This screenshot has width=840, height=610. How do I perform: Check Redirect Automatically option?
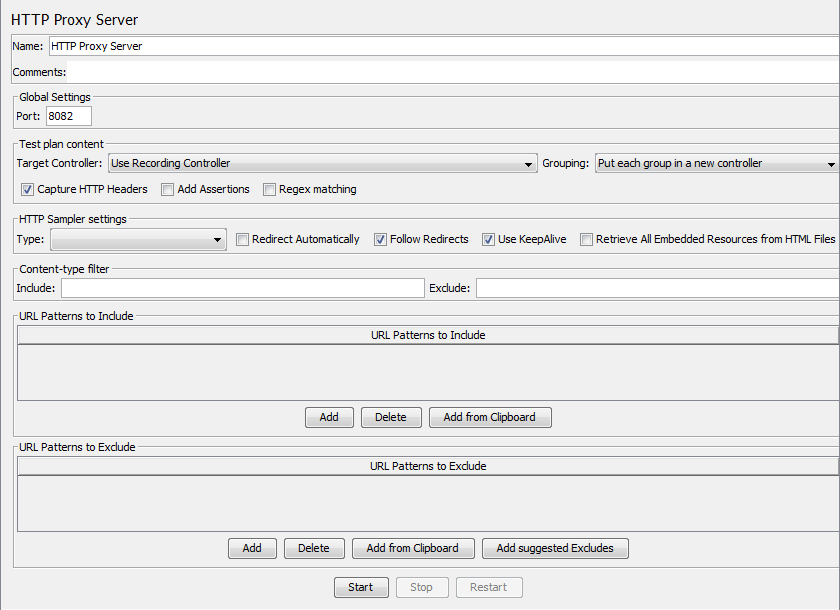click(243, 240)
